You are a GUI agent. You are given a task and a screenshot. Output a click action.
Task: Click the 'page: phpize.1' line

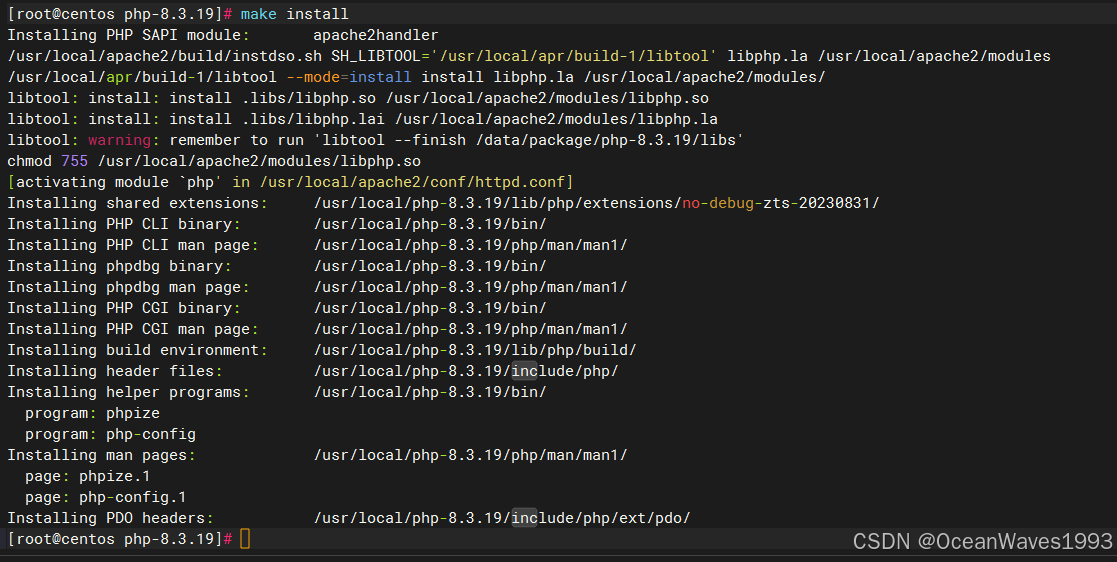click(x=88, y=476)
